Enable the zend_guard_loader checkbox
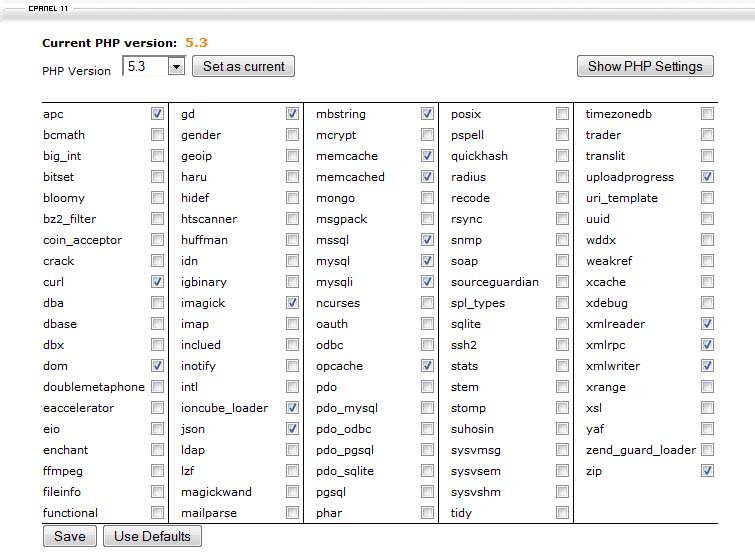 coord(707,450)
